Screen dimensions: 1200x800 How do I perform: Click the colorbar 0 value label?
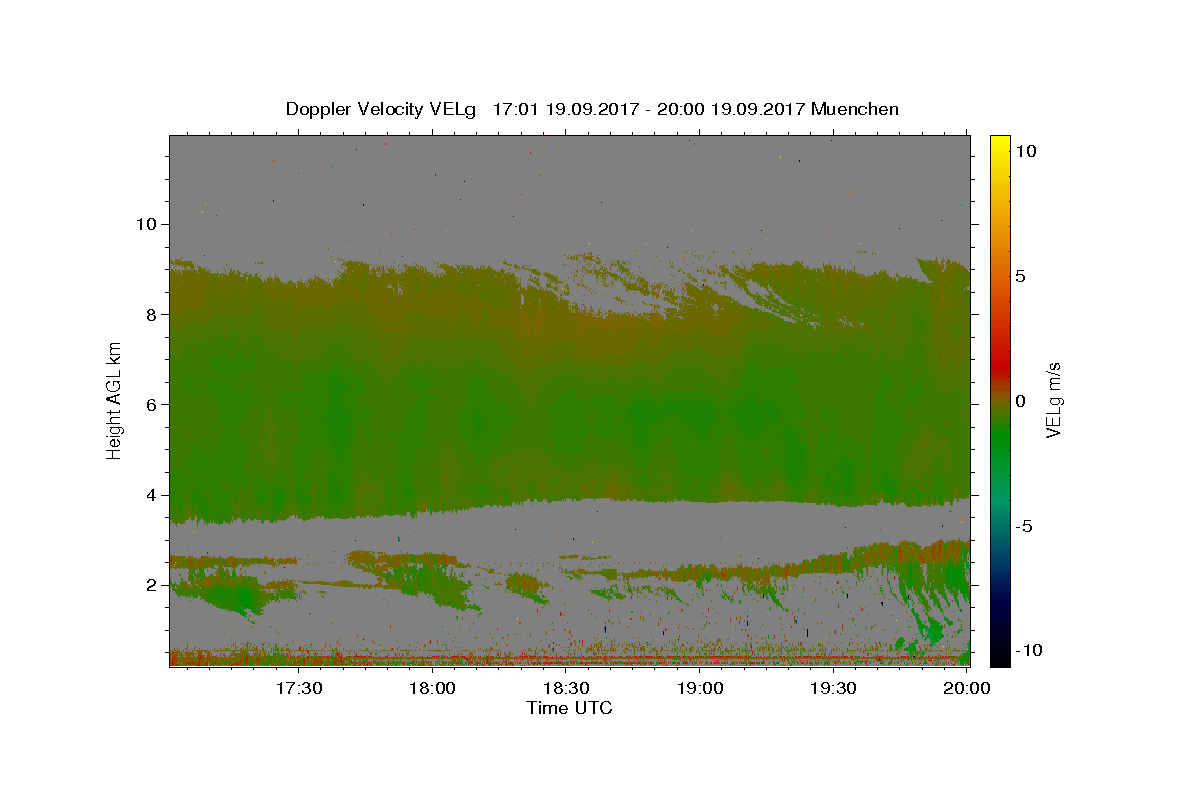point(1020,401)
